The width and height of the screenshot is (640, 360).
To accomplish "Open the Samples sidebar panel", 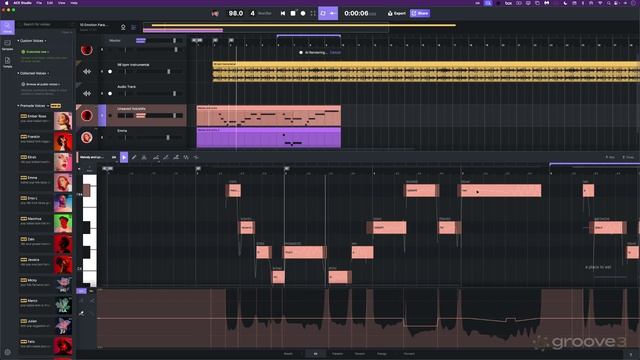I will point(7,45).
